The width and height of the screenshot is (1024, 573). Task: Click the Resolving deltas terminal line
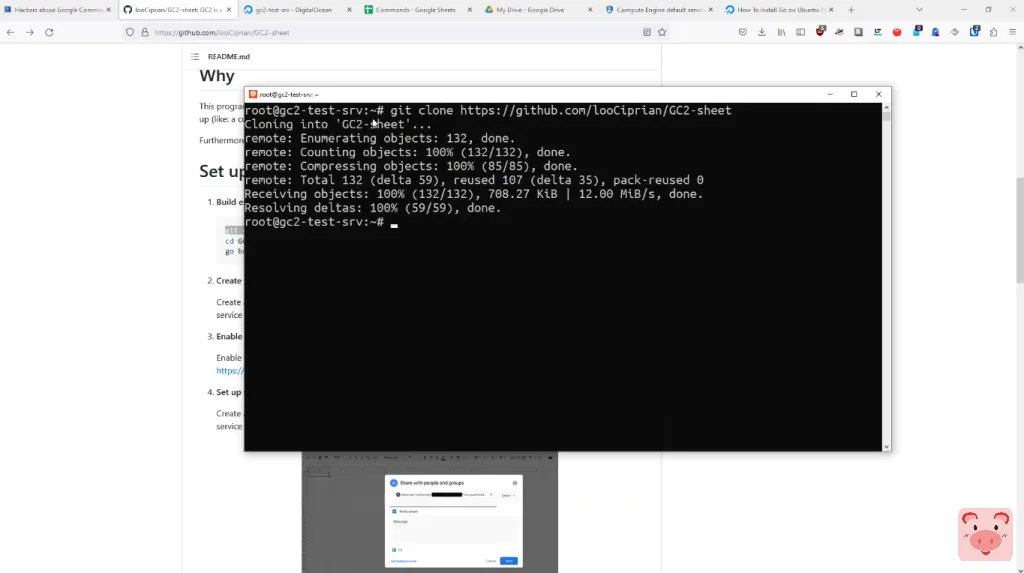pos(373,208)
